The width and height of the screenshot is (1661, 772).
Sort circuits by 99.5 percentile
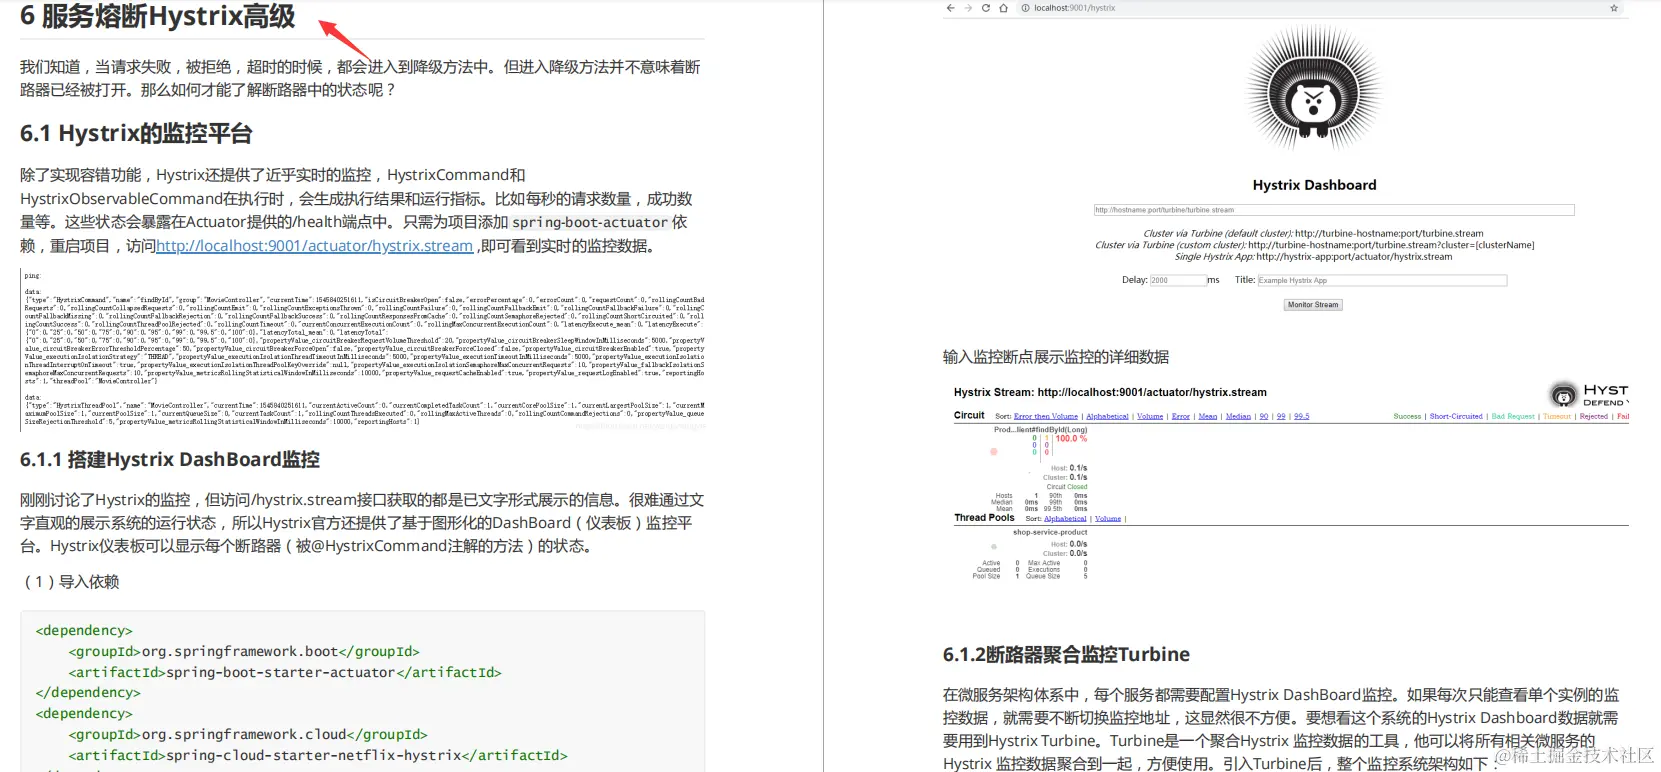coord(1301,416)
